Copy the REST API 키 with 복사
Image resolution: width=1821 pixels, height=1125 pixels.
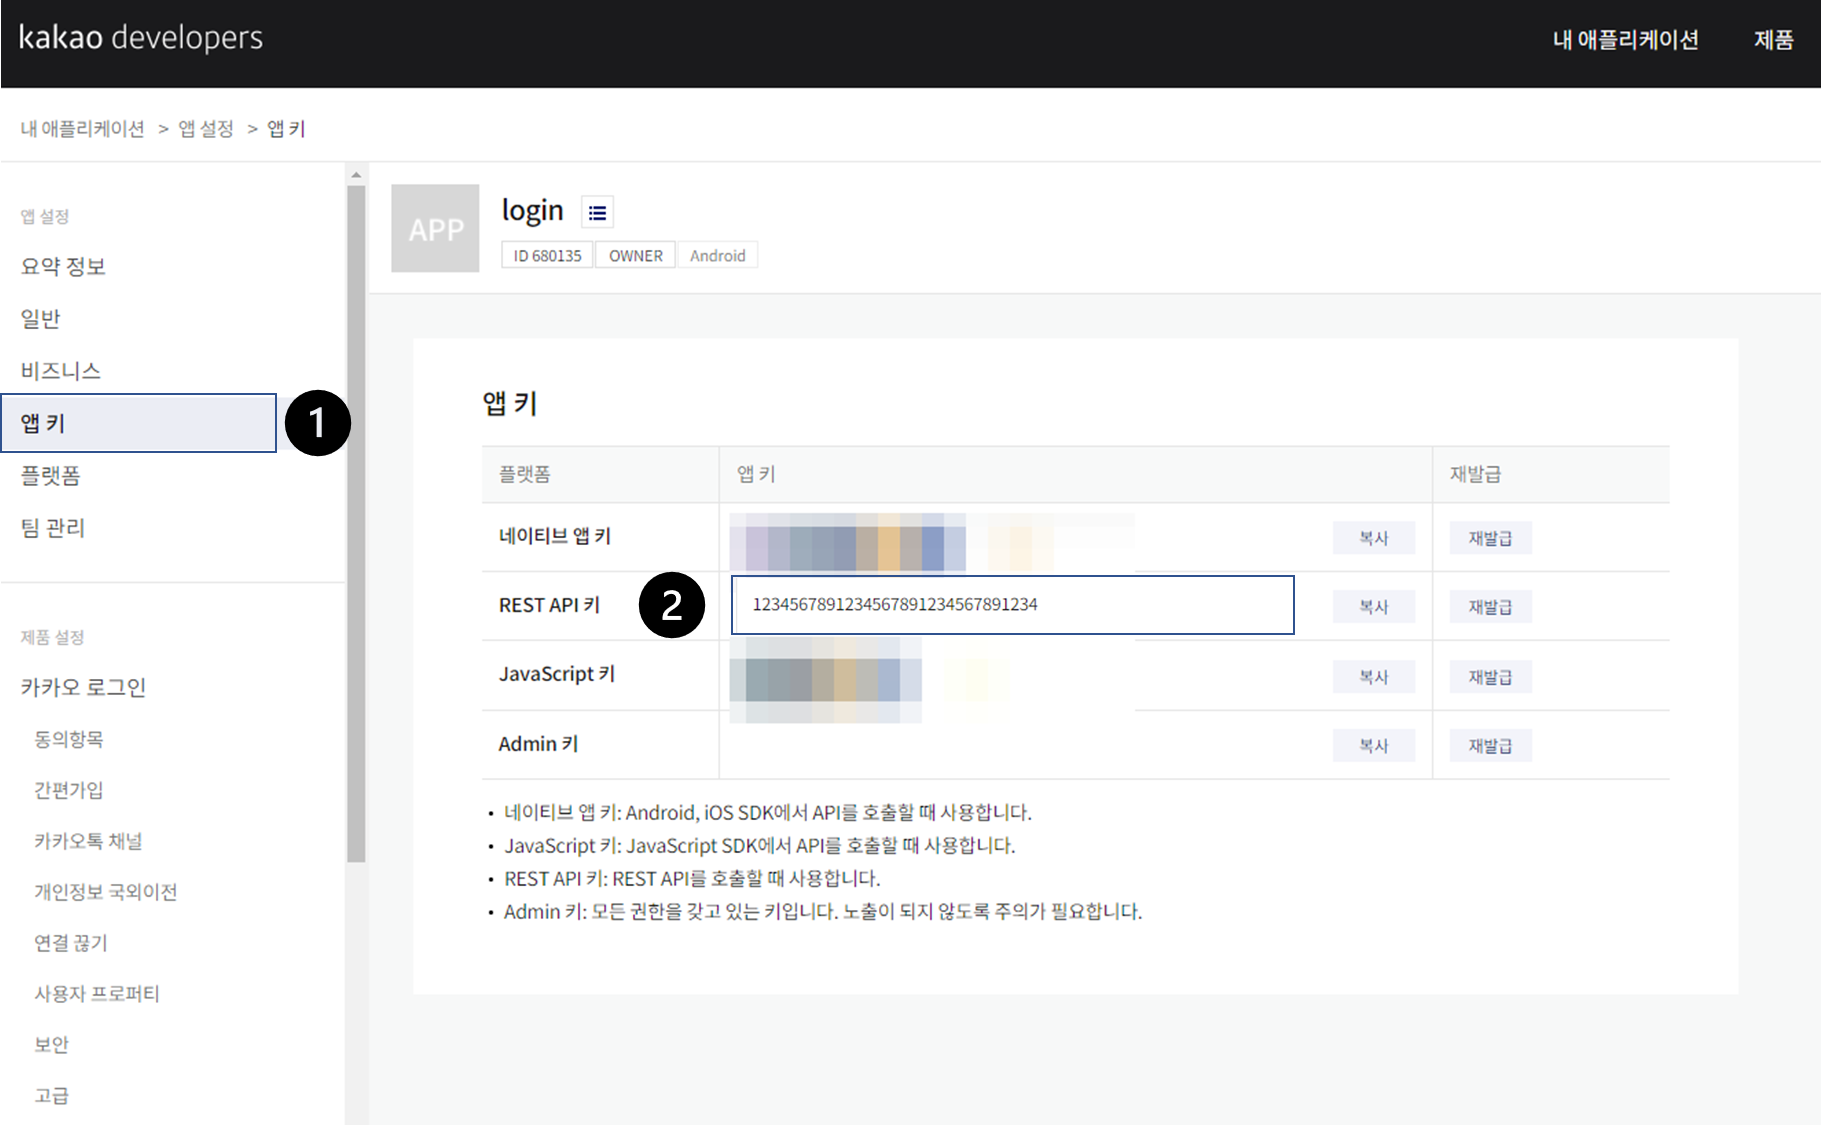(x=1373, y=607)
